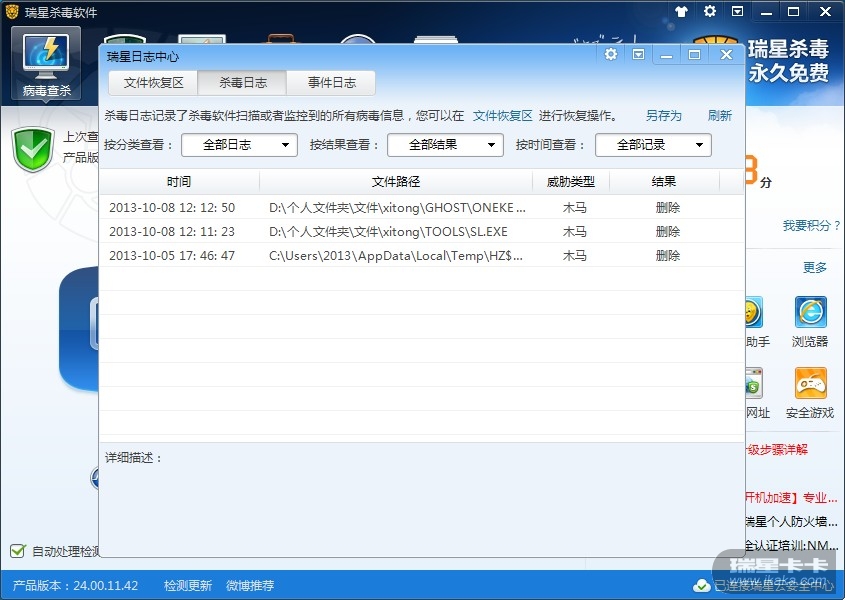Click the cloud connection status icon

(x=701, y=585)
